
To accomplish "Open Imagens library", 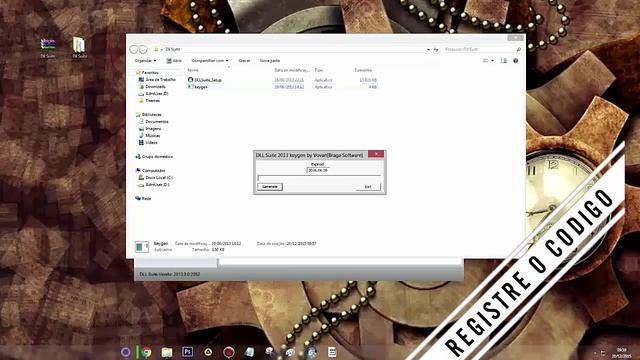I will pos(153,129).
